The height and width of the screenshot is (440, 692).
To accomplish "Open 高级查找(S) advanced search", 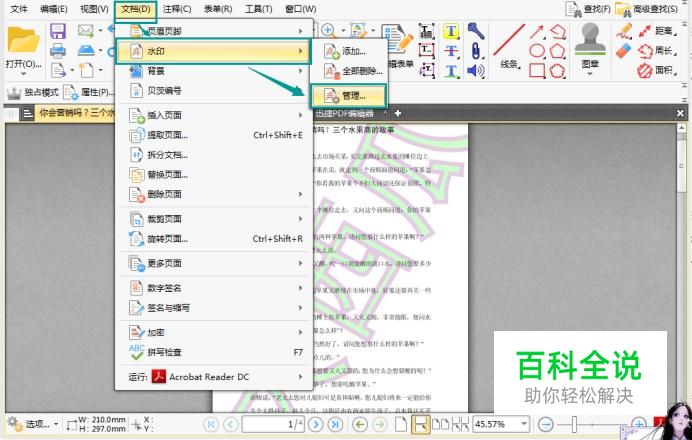I will (x=646, y=9).
